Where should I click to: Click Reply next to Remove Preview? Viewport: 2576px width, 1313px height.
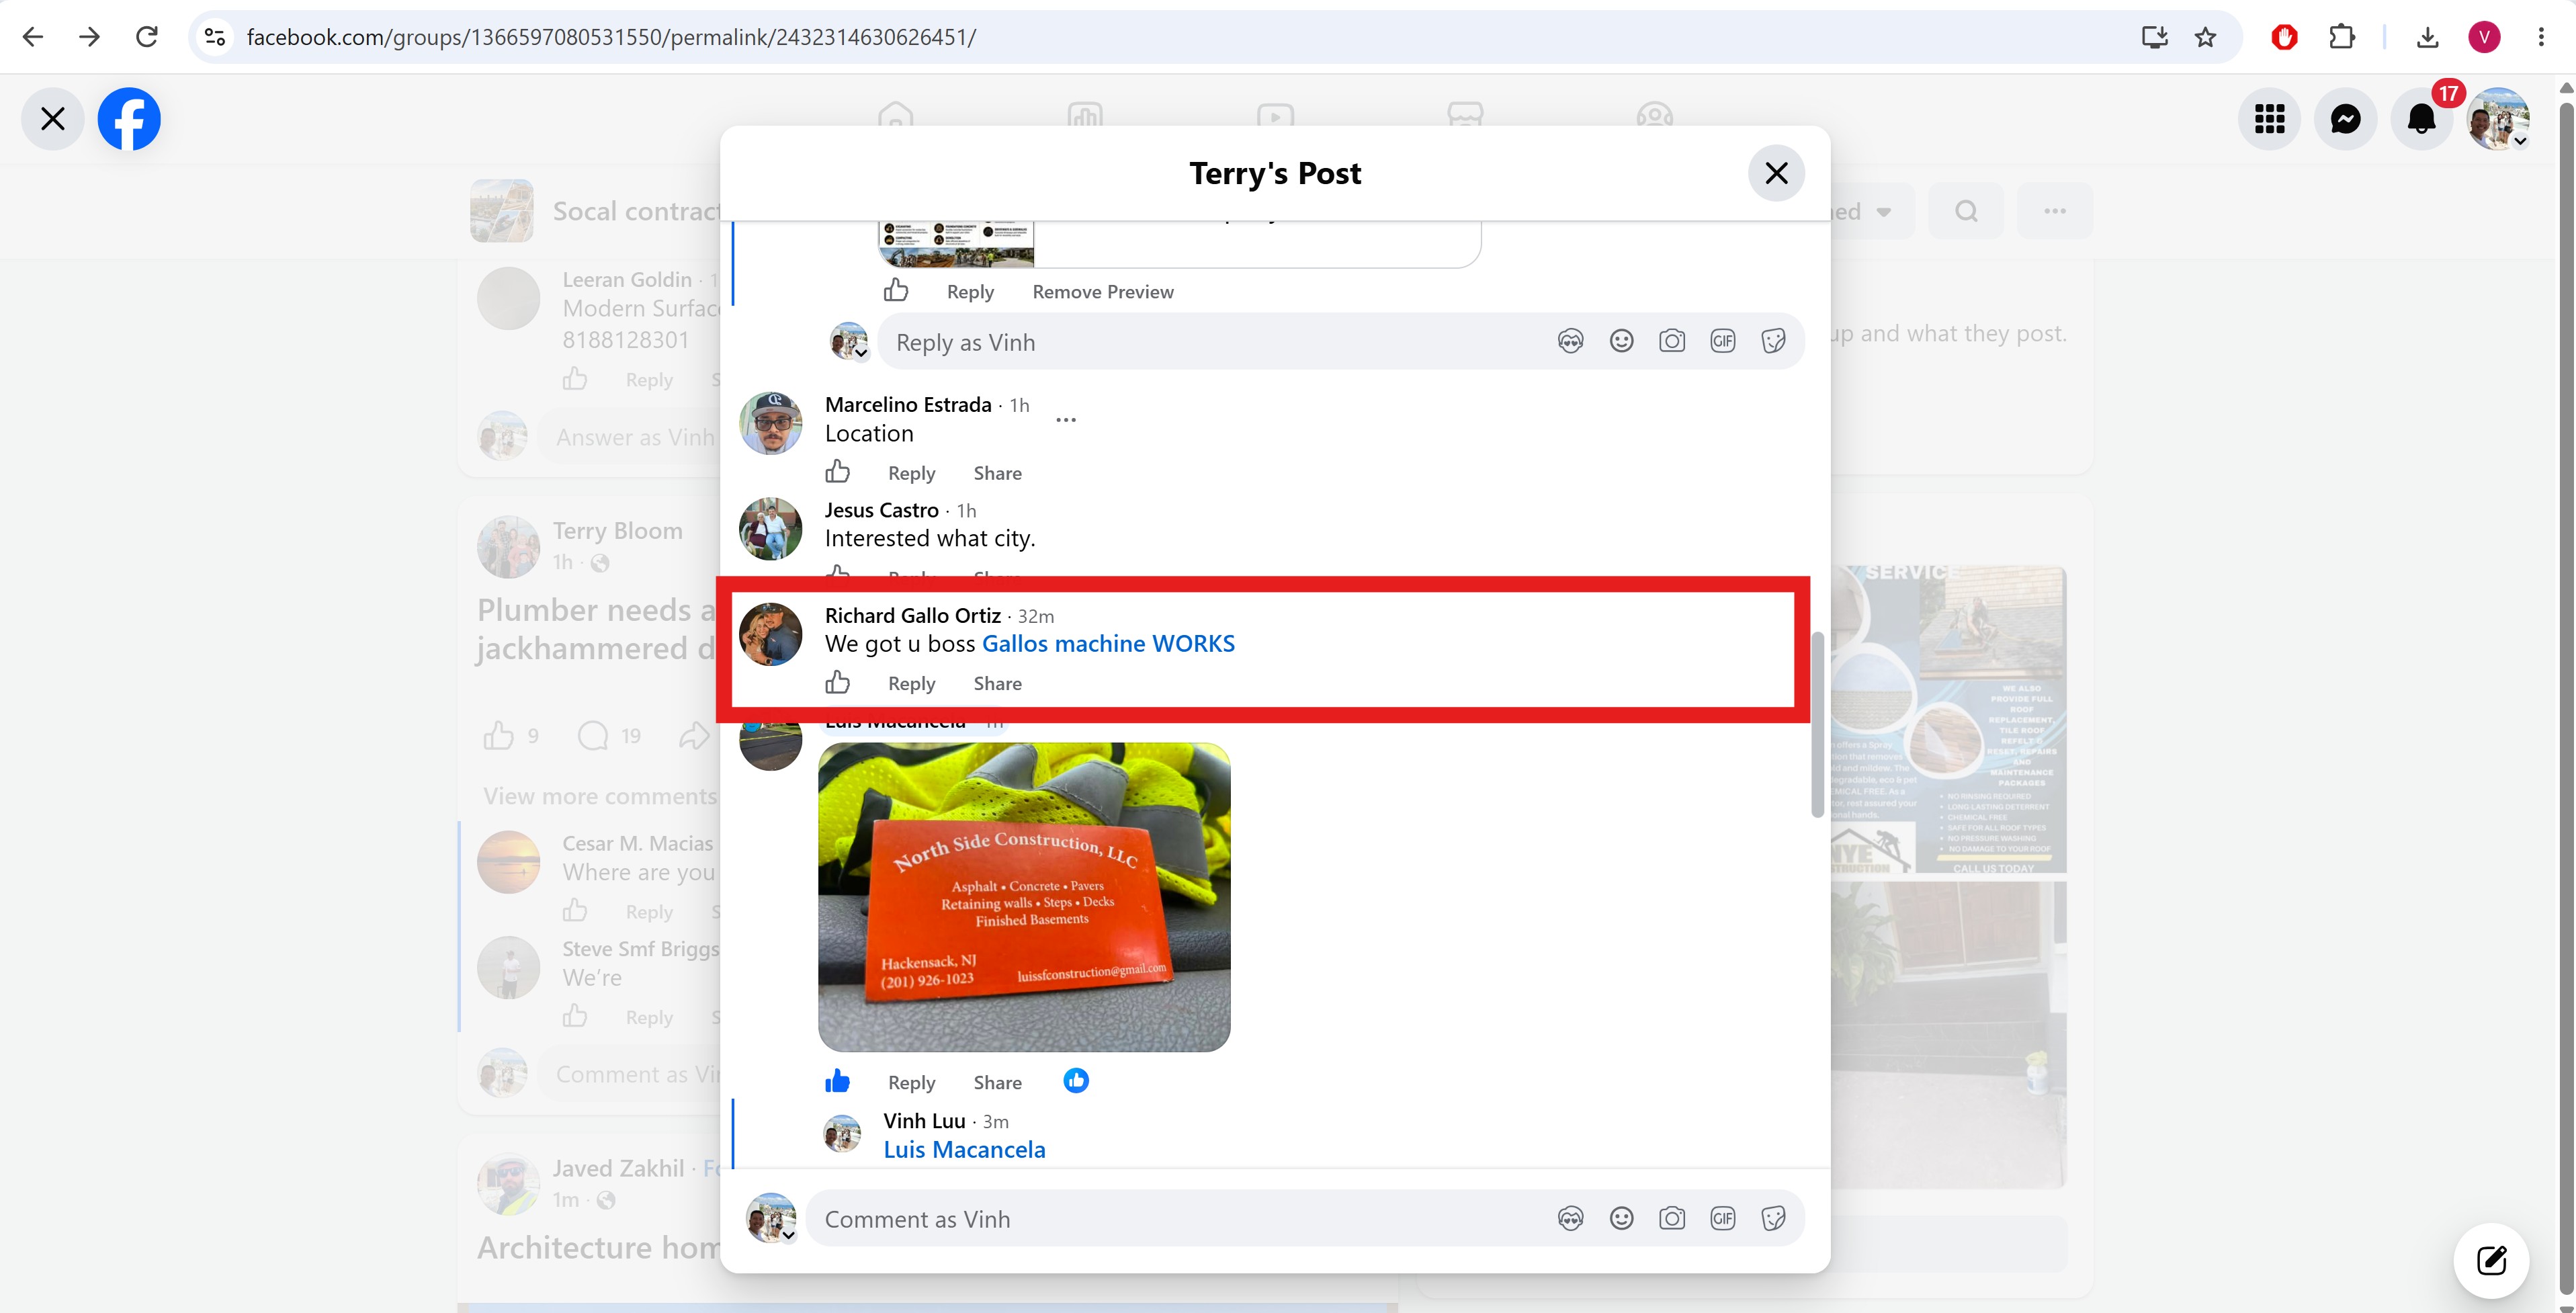[x=970, y=292]
